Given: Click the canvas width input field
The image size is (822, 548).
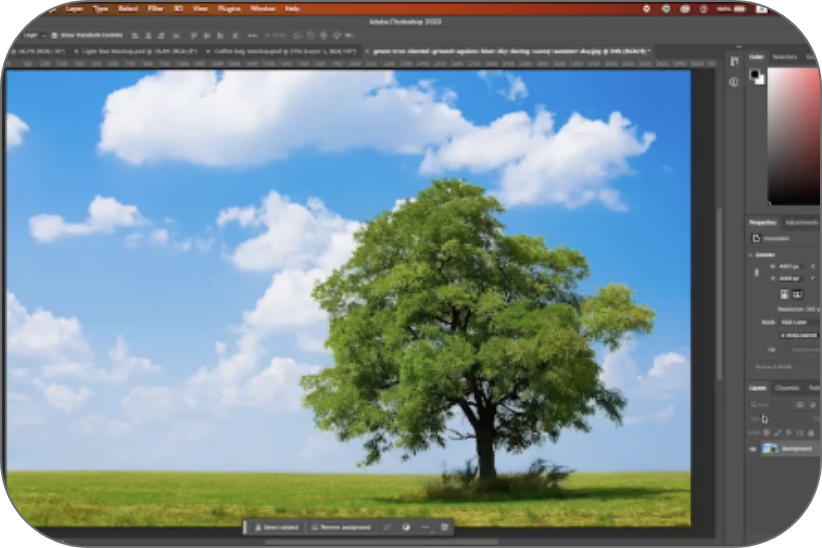Looking at the screenshot, I should click(x=791, y=267).
